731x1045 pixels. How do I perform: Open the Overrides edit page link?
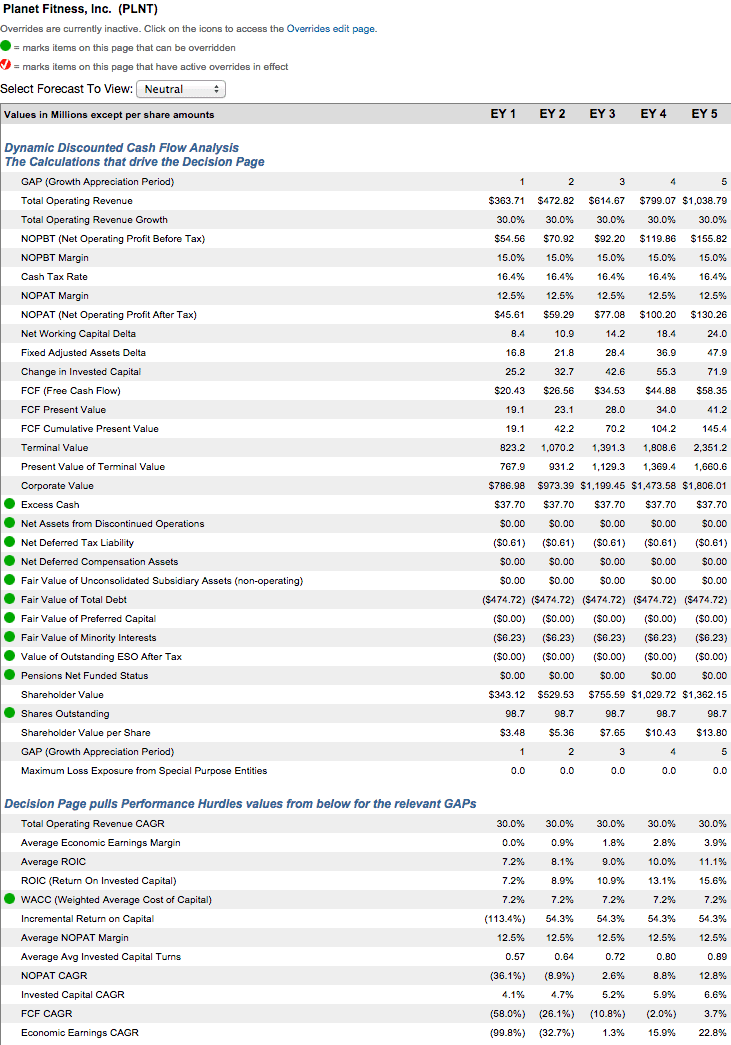coord(331,29)
